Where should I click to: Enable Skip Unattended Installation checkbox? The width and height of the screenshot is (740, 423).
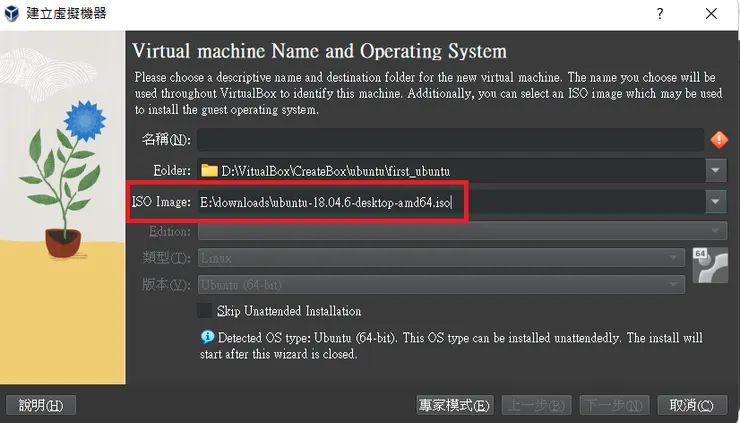tap(205, 311)
